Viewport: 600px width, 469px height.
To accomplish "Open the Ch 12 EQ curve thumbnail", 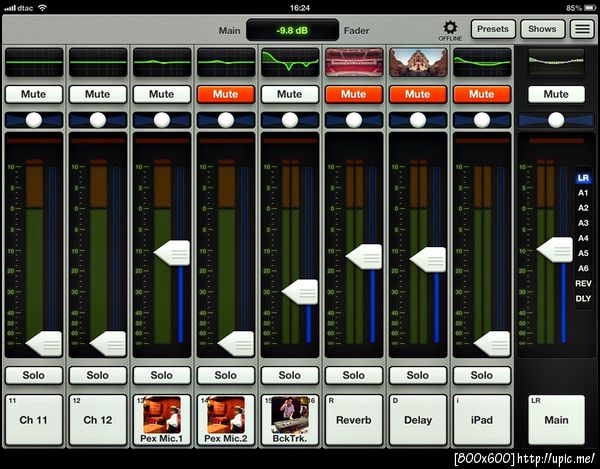I will coord(98,62).
